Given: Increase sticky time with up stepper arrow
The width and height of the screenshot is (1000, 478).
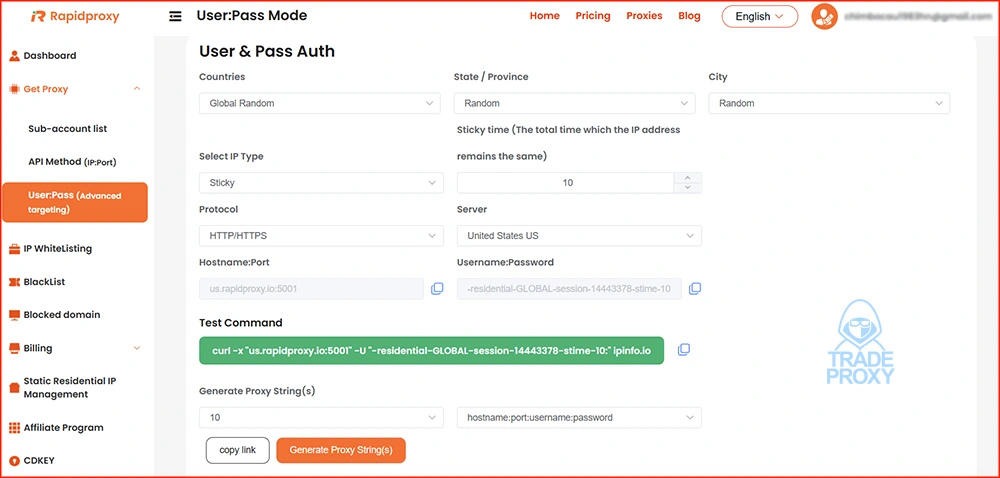Looking at the screenshot, I should pyautogui.click(x=688, y=178).
